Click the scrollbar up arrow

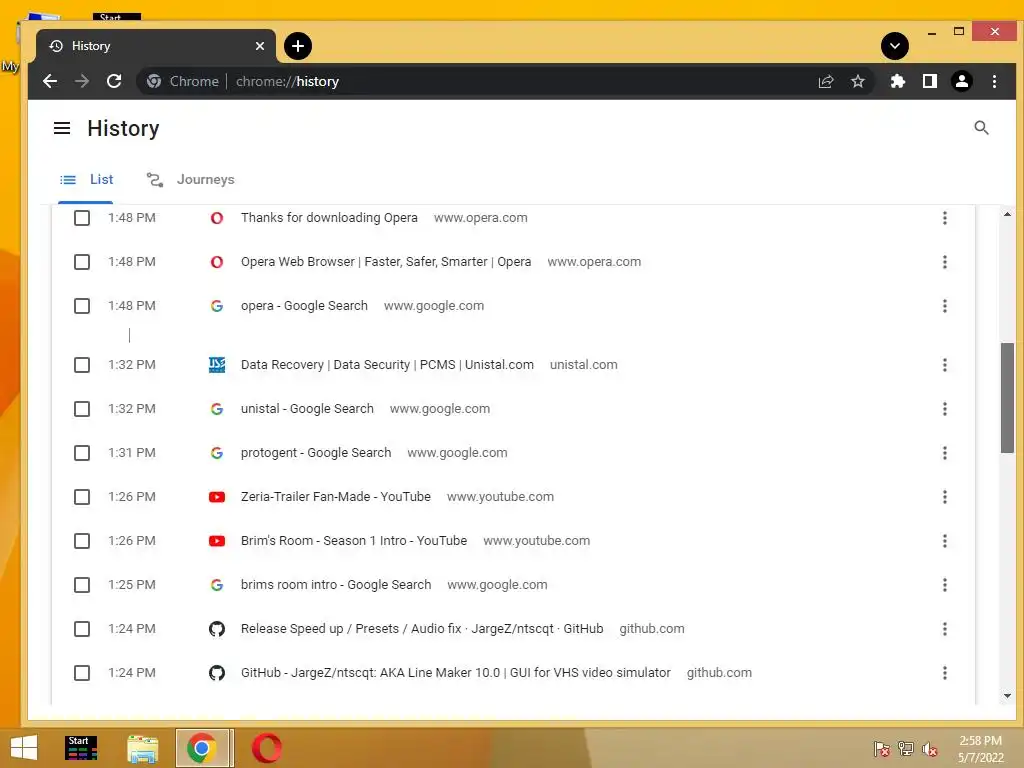[x=1007, y=214]
